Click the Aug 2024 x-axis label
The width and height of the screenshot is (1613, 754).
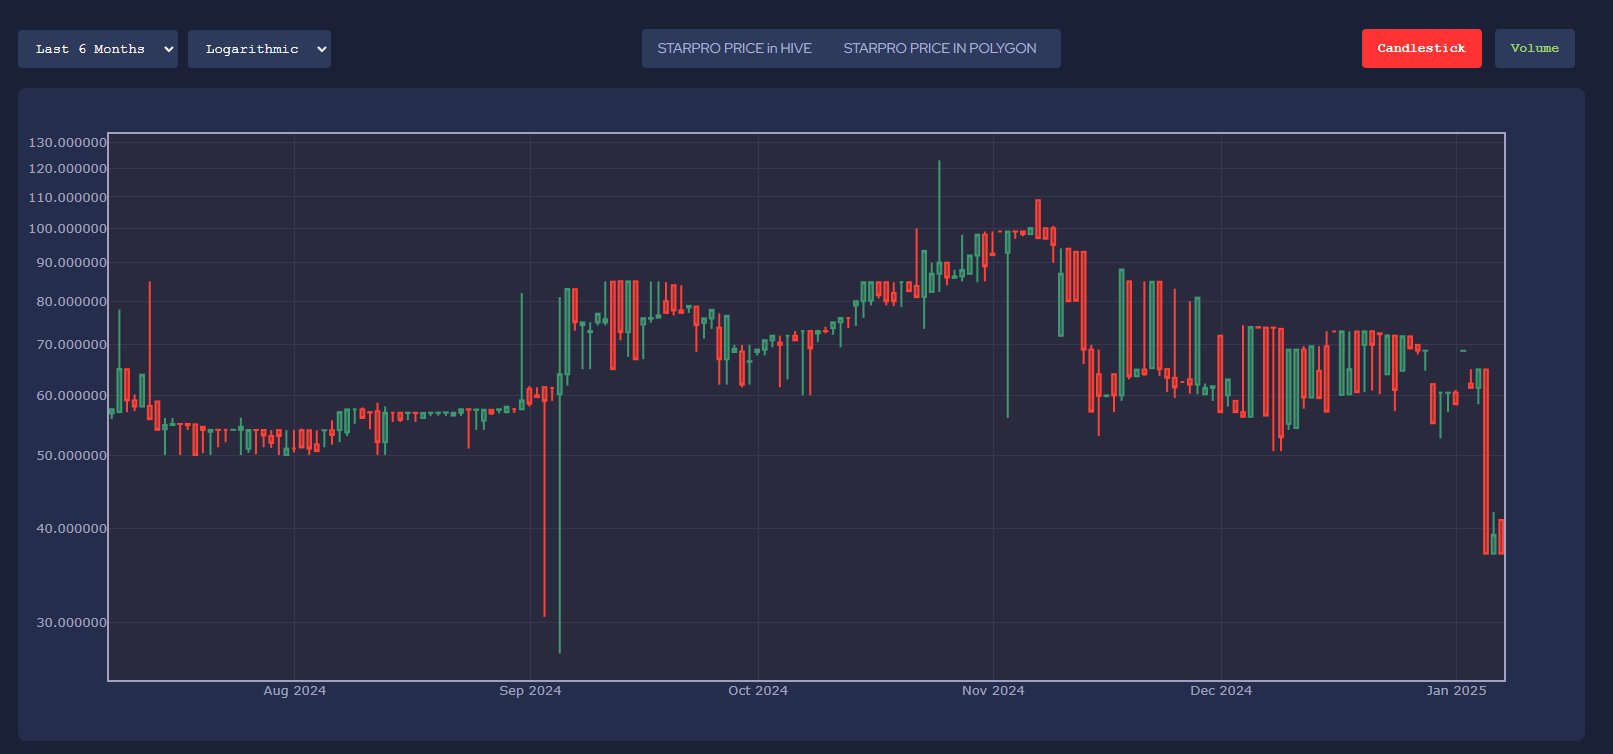294,691
